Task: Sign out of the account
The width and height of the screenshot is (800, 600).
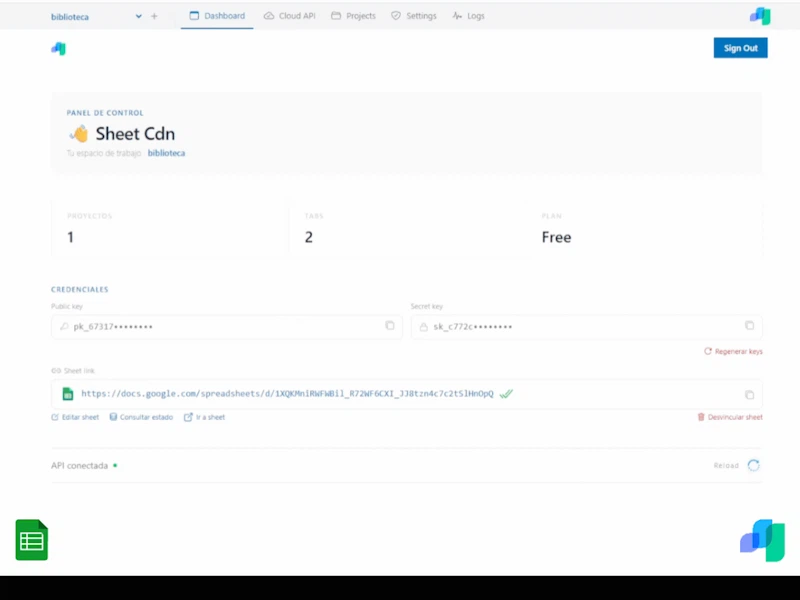Action: coord(740,48)
